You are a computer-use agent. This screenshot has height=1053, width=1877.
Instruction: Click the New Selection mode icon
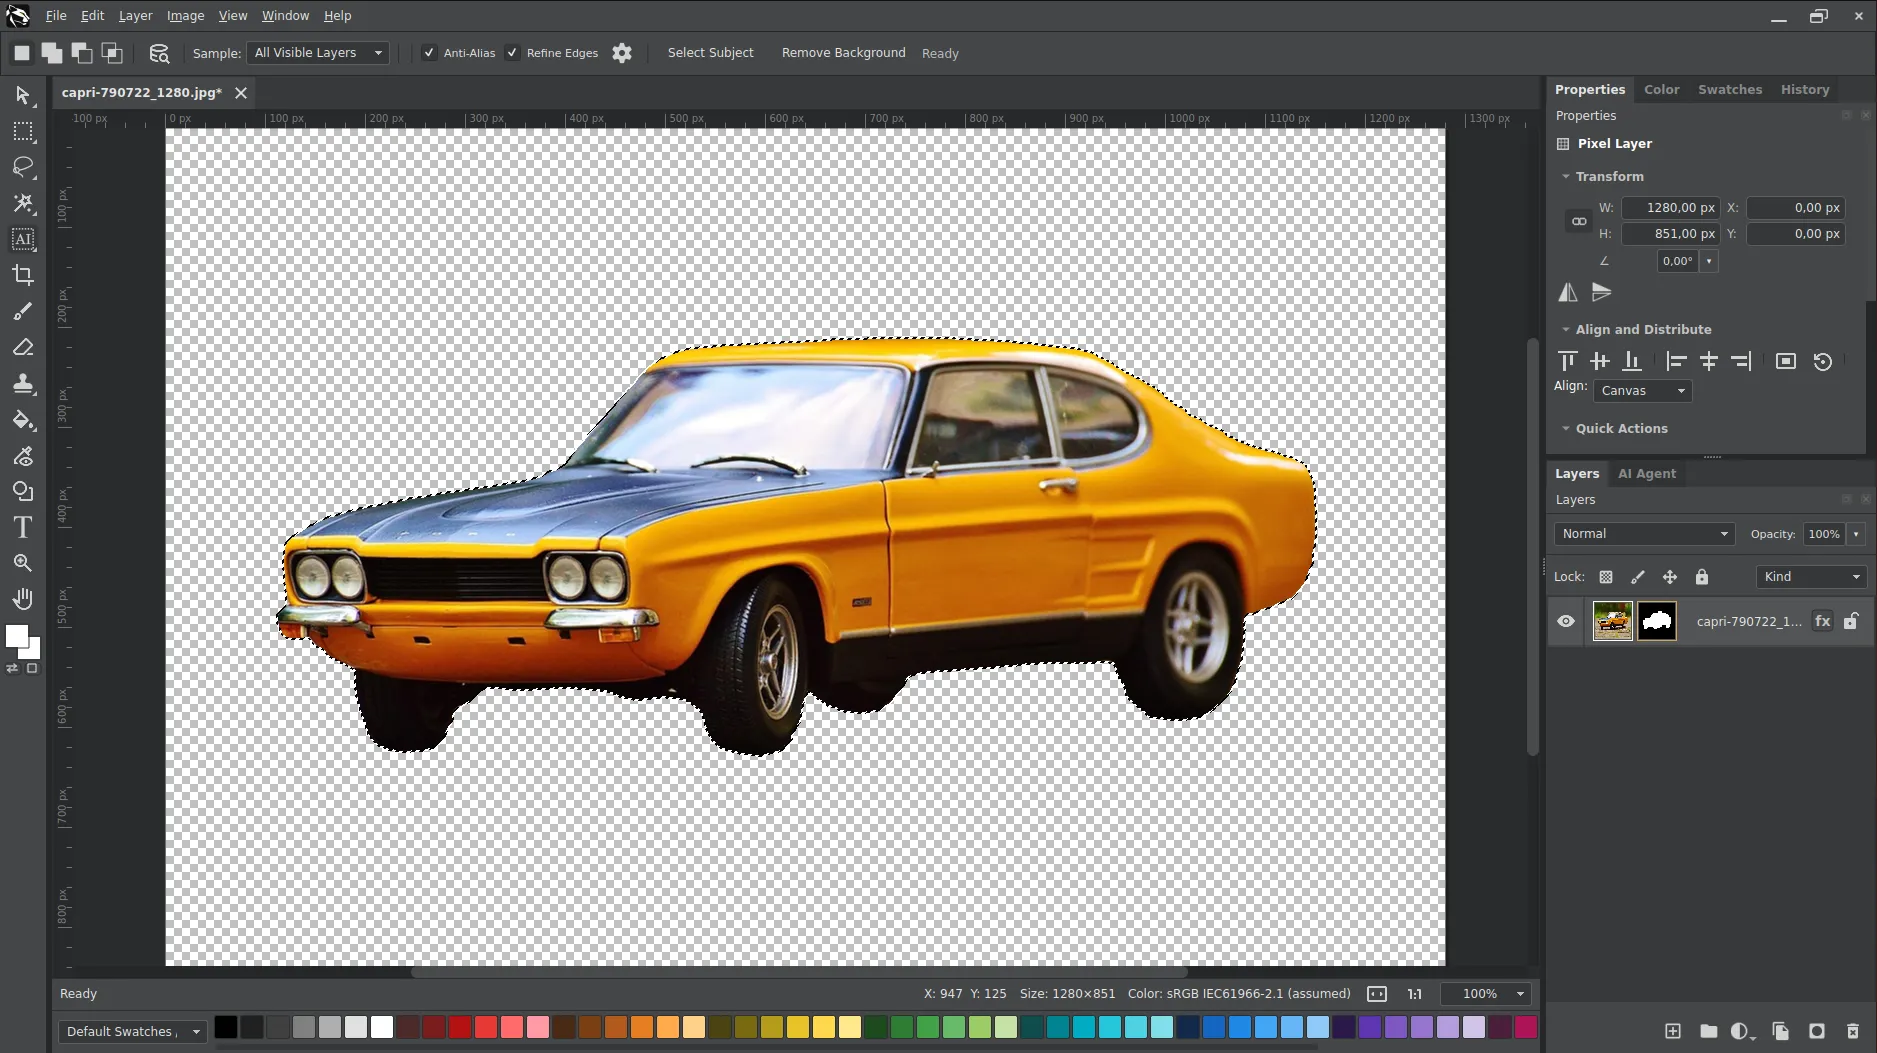tap(22, 53)
